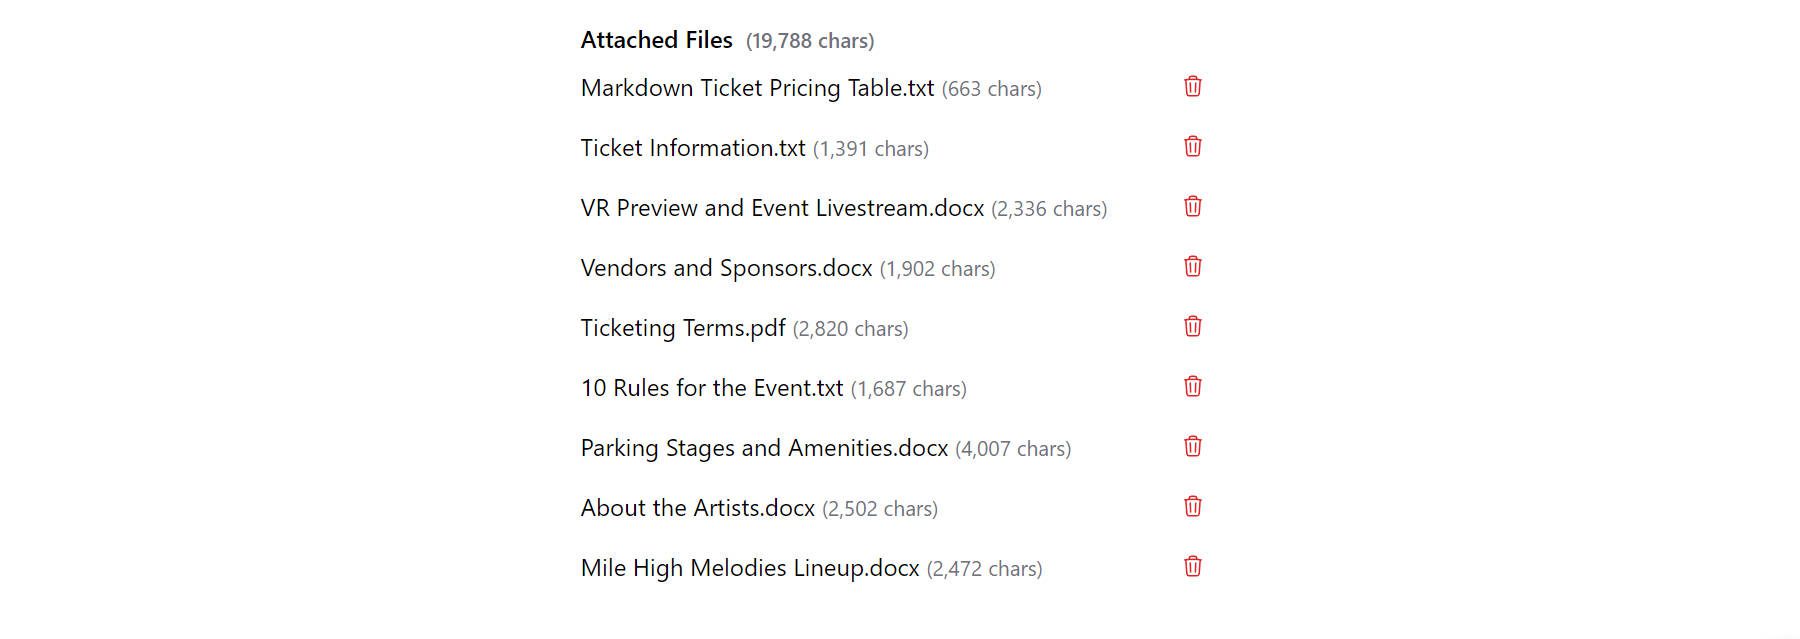Image resolution: width=1800 pixels, height=639 pixels.
Task: Open the Vendors and Sponsors.docx entry
Action: [726, 268]
